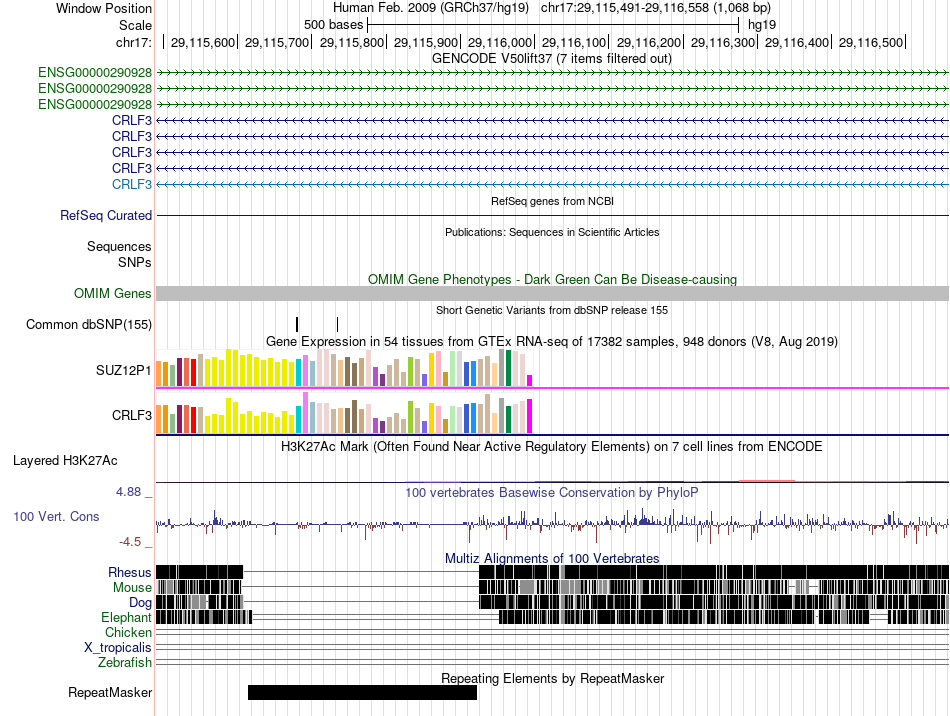Screen dimensions: 950x716
Task: Open the CRLF3 tissue expression bar chart
Action: click(x=344, y=413)
